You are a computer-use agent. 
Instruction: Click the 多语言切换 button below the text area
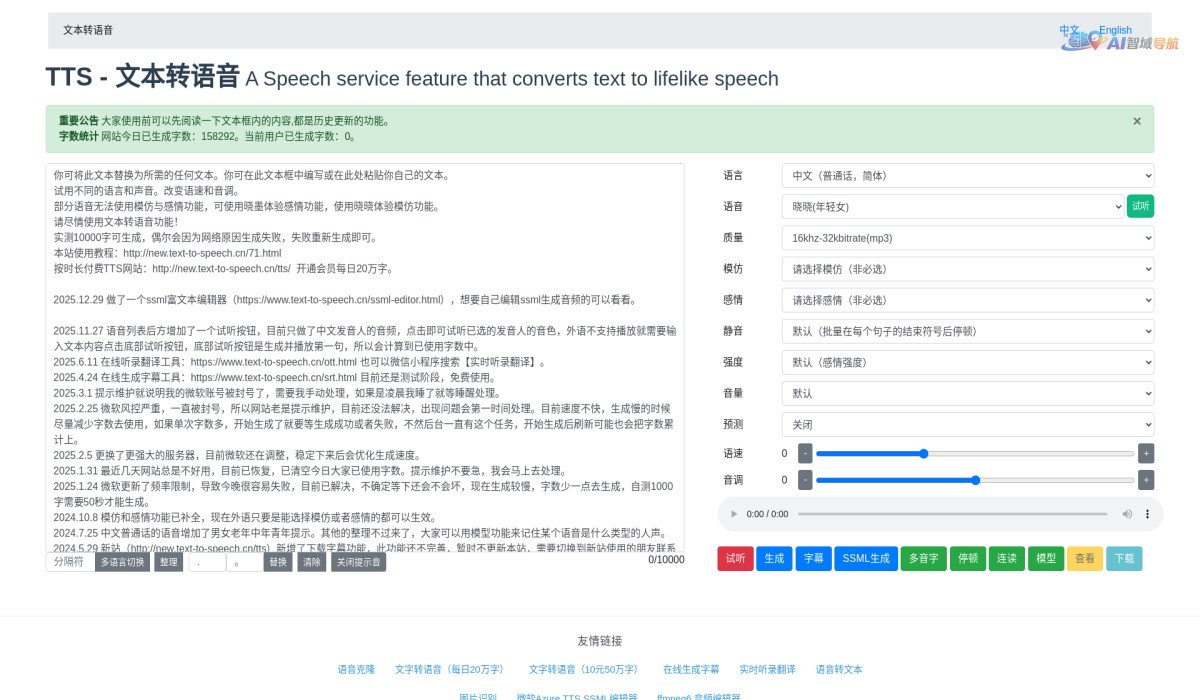pyautogui.click(x=122, y=562)
